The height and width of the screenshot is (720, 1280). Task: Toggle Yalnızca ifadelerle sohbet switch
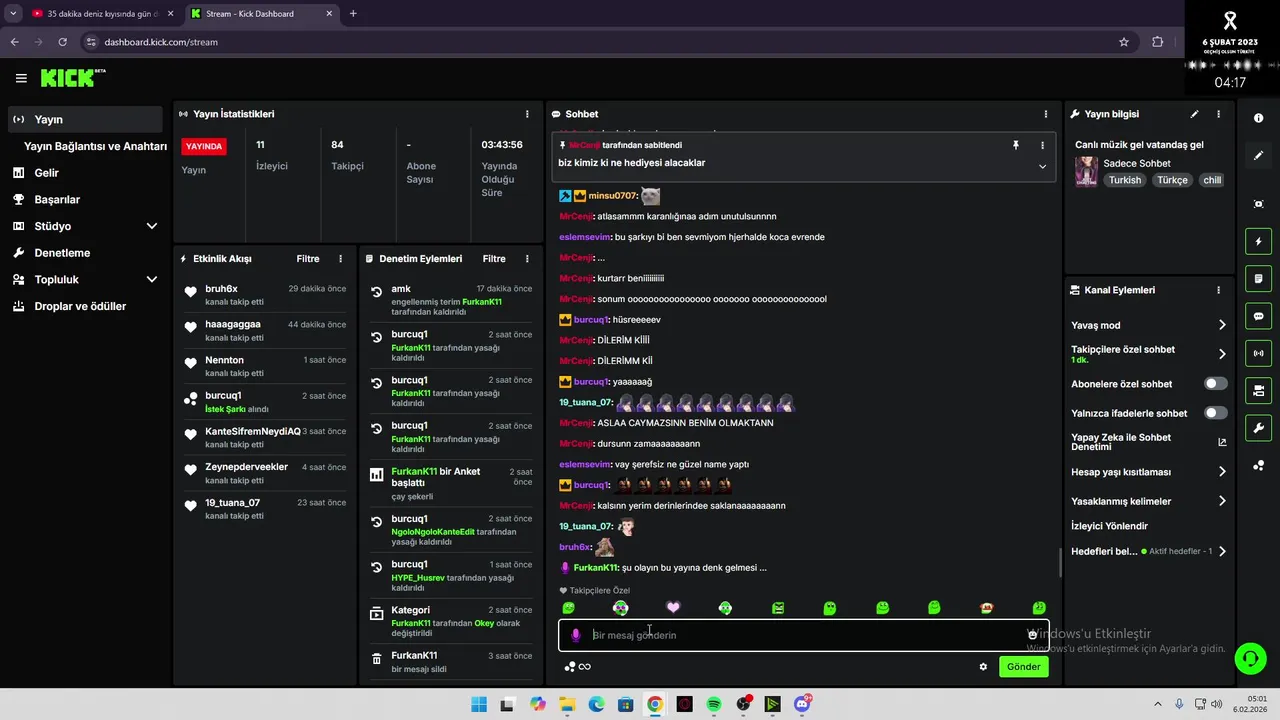pyautogui.click(x=1216, y=413)
